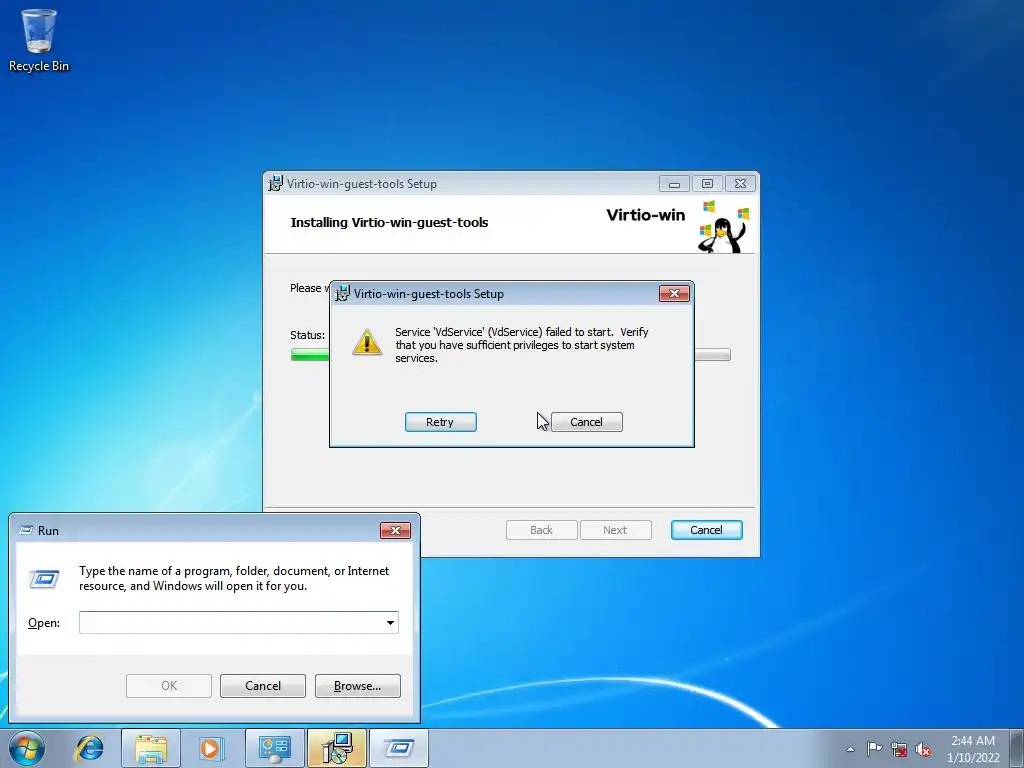
Task: Click the disabled Back button in Setup
Action: coord(541,530)
